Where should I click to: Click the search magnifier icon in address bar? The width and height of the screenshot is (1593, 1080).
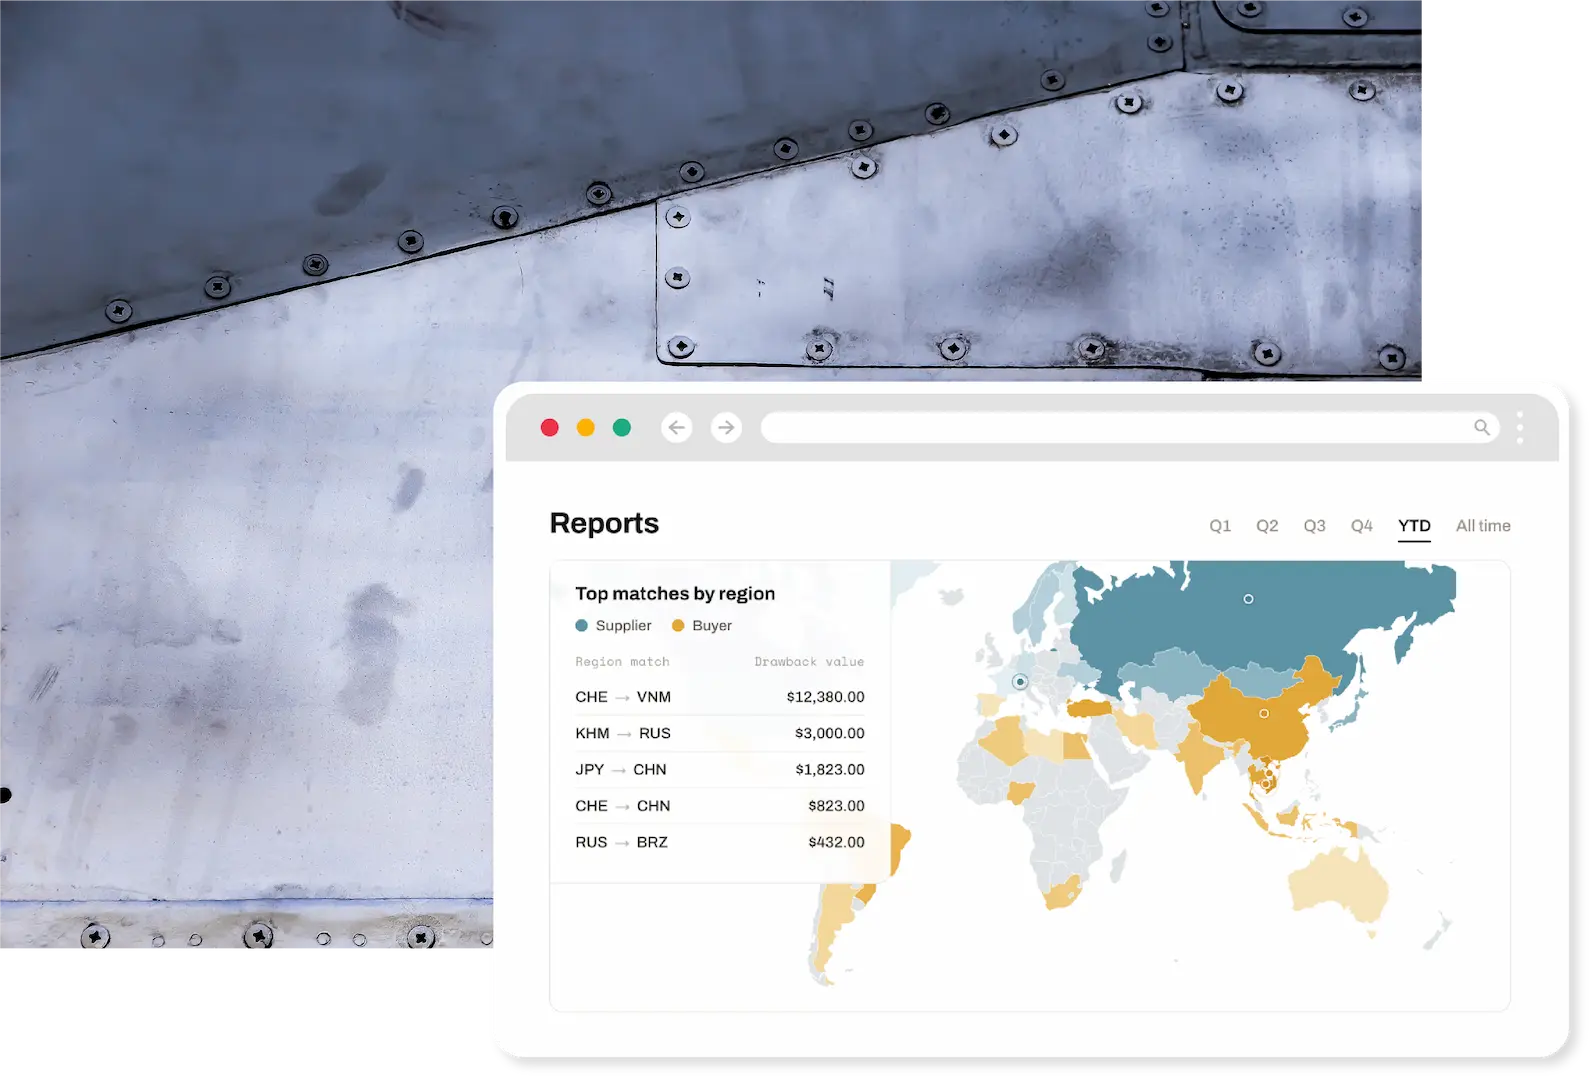[x=1482, y=428]
